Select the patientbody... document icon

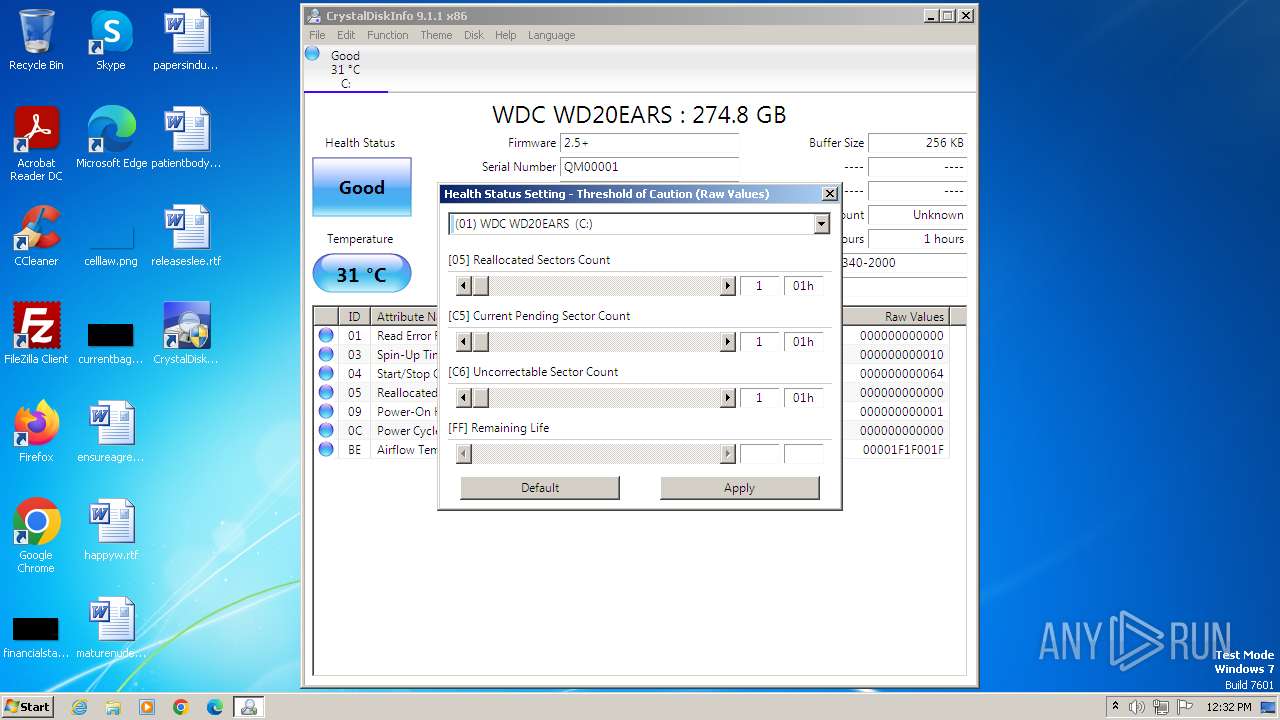pos(186,138)
